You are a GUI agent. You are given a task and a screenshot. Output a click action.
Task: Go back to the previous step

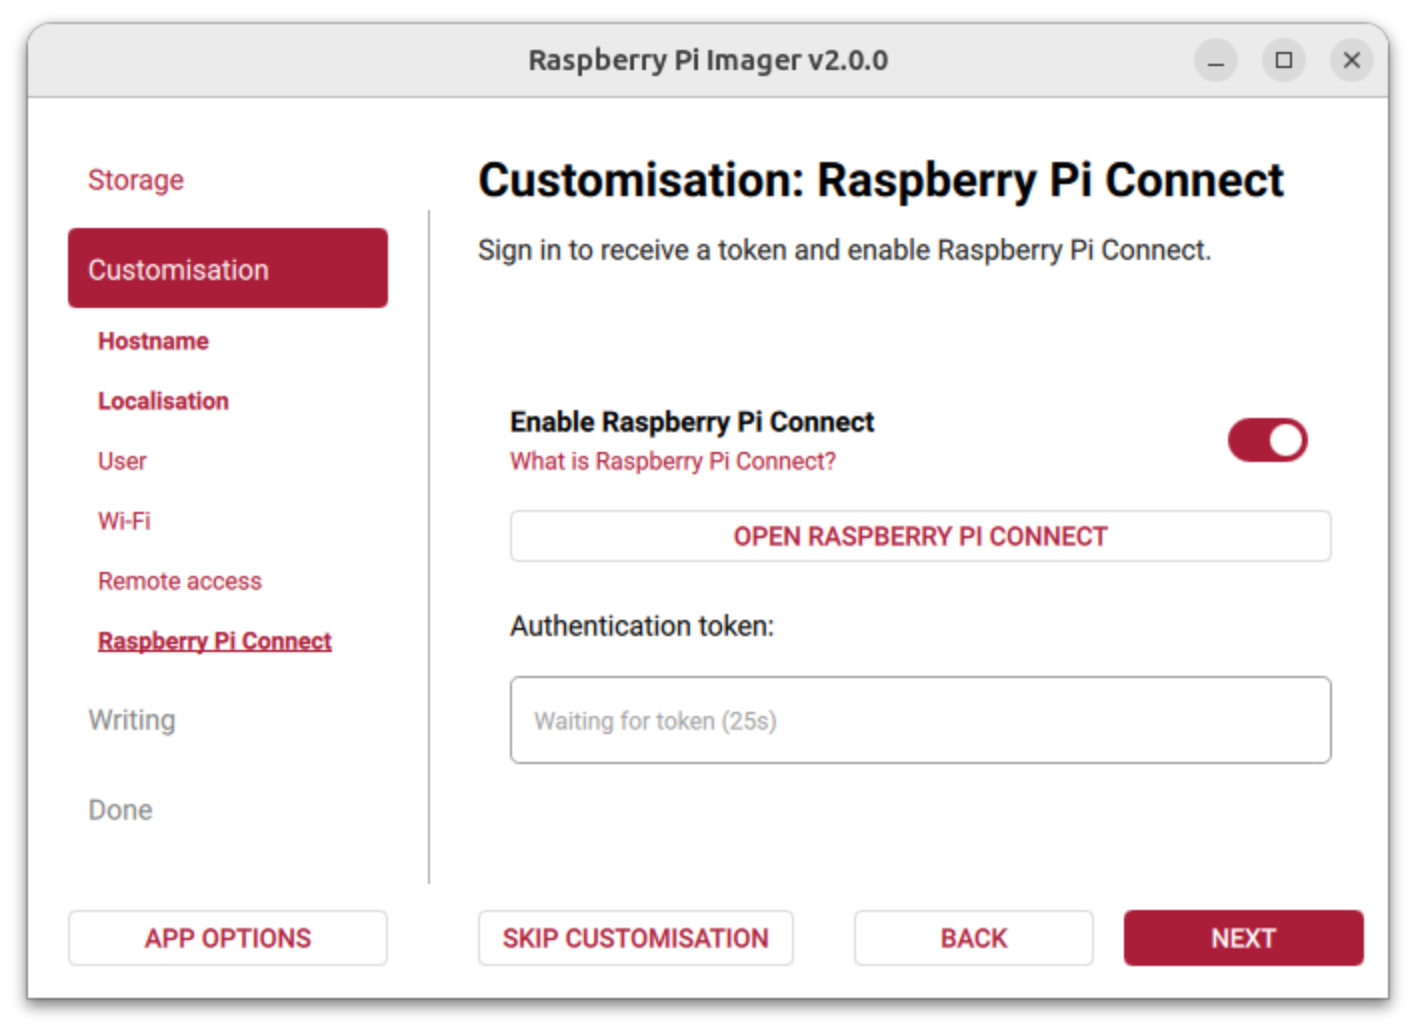click(973, 938)
